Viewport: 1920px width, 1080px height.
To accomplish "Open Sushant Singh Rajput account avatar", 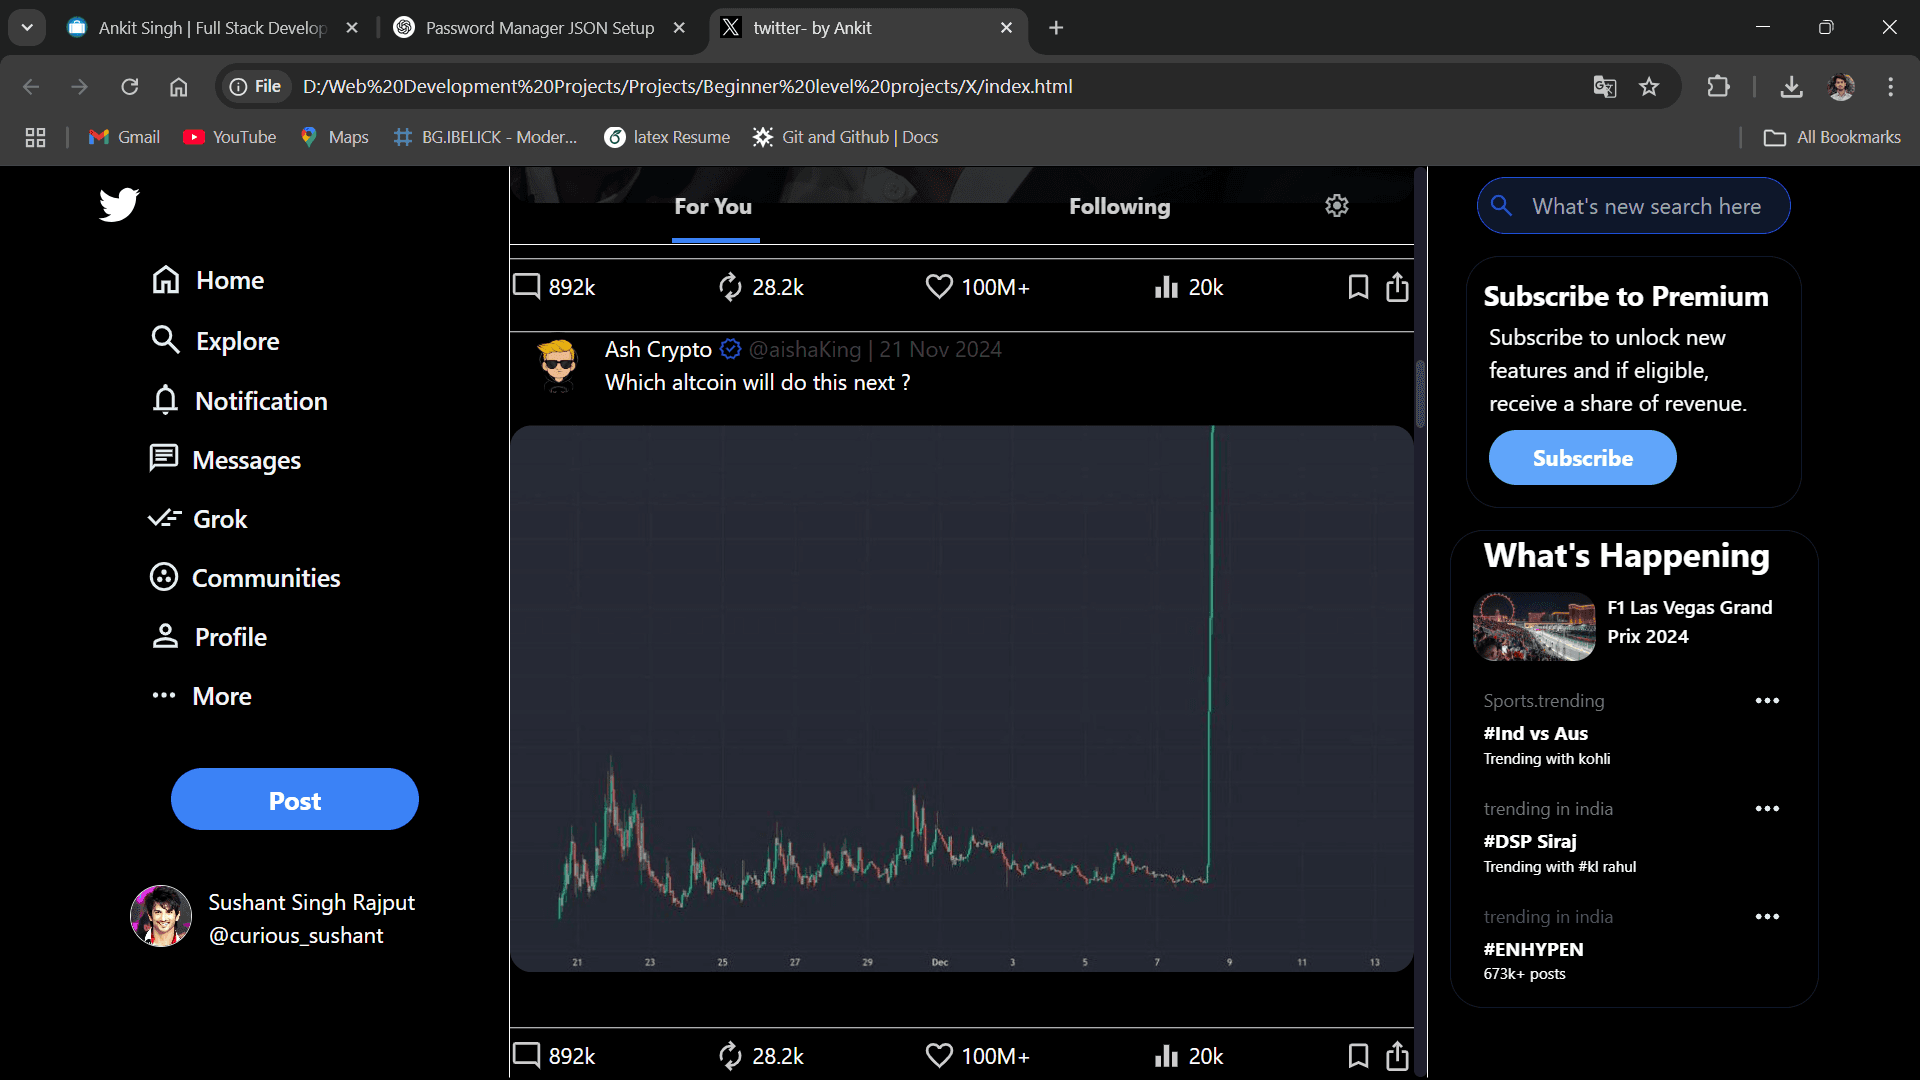I will click(x=161, y=916).
